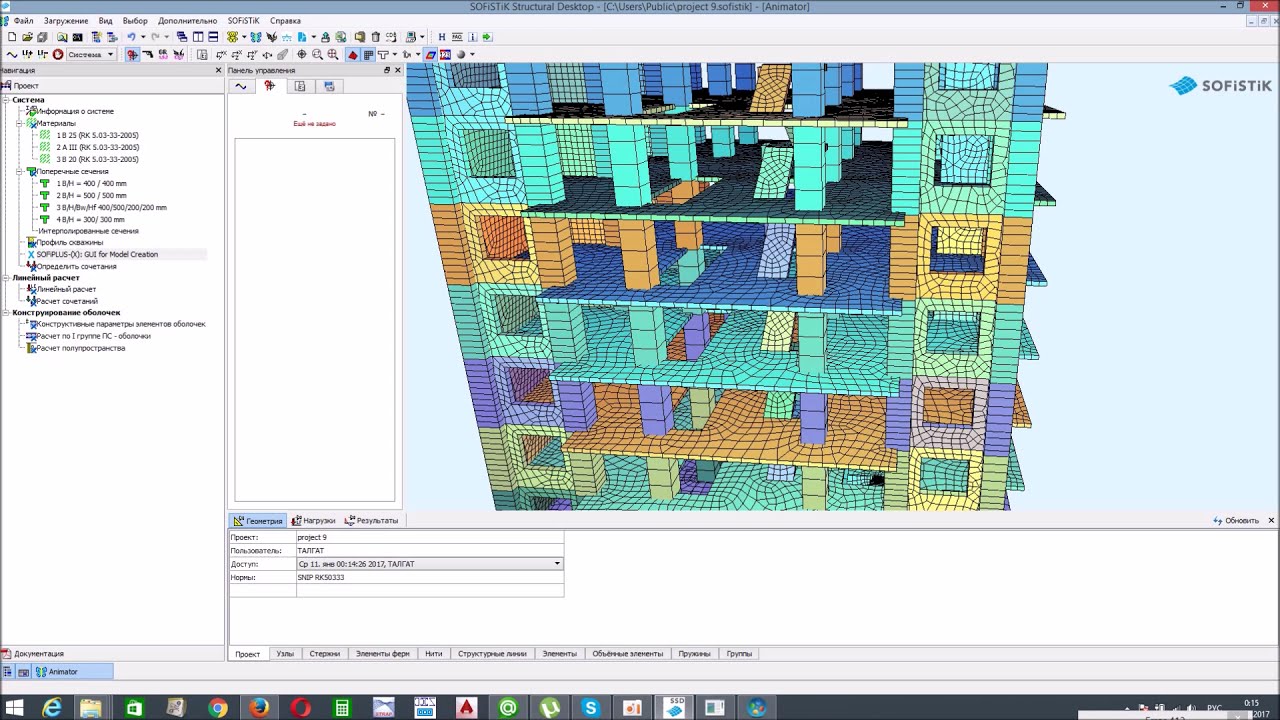Click the tile windows horizontally icon

(213, 37)
